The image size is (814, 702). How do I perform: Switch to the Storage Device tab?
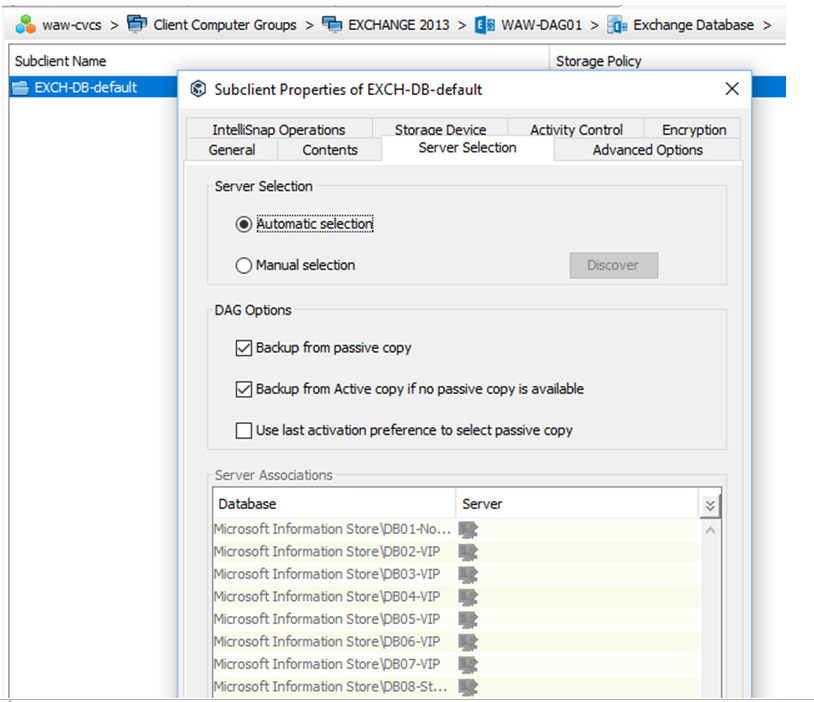(x=440, y=129)
